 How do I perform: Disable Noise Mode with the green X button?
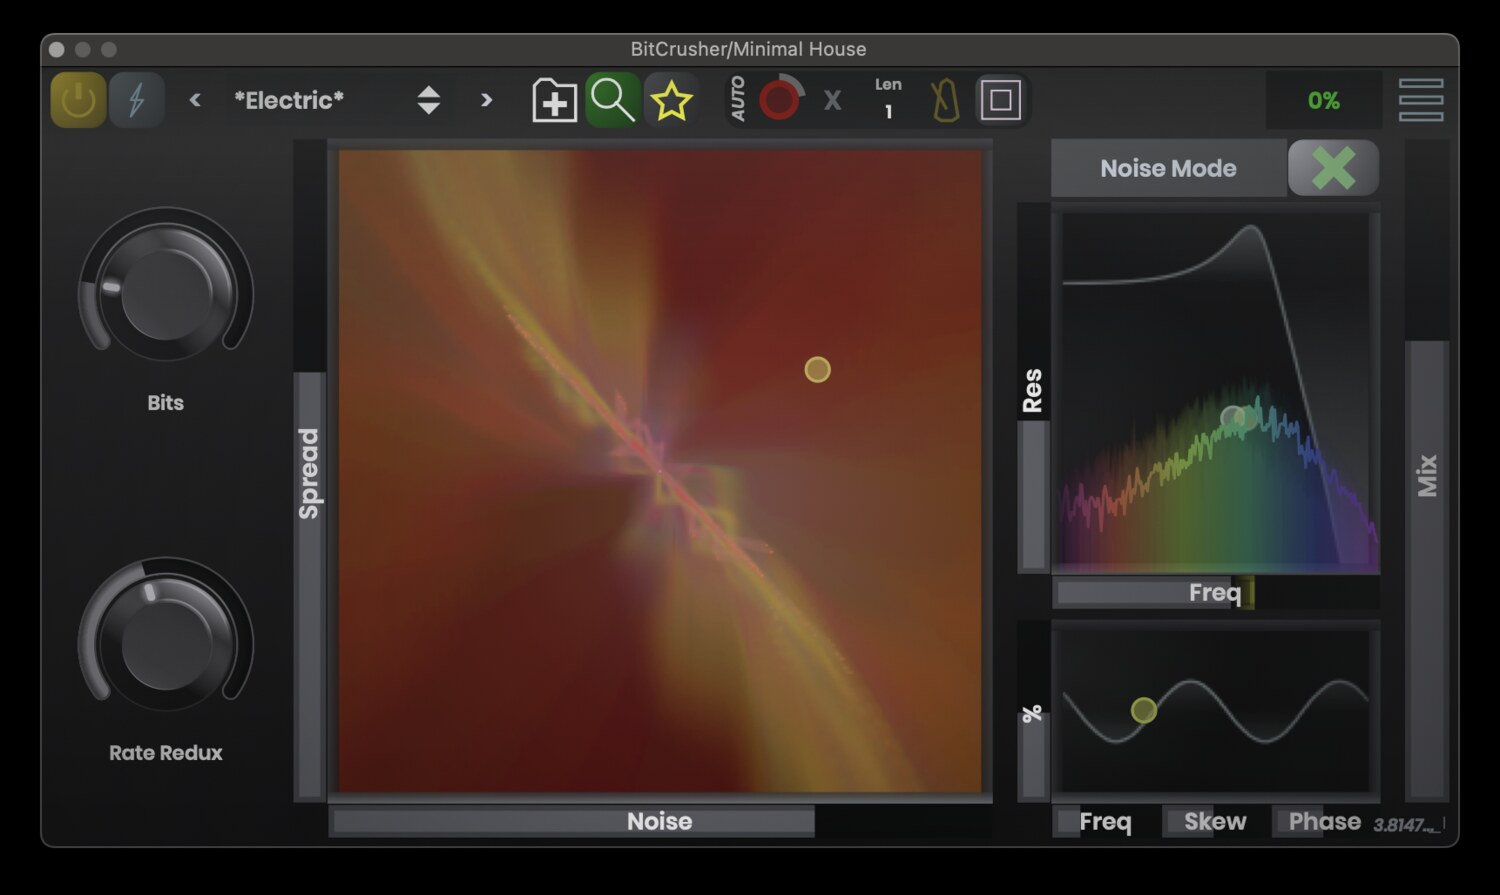pyautogui.click(x=1334, y=168)
